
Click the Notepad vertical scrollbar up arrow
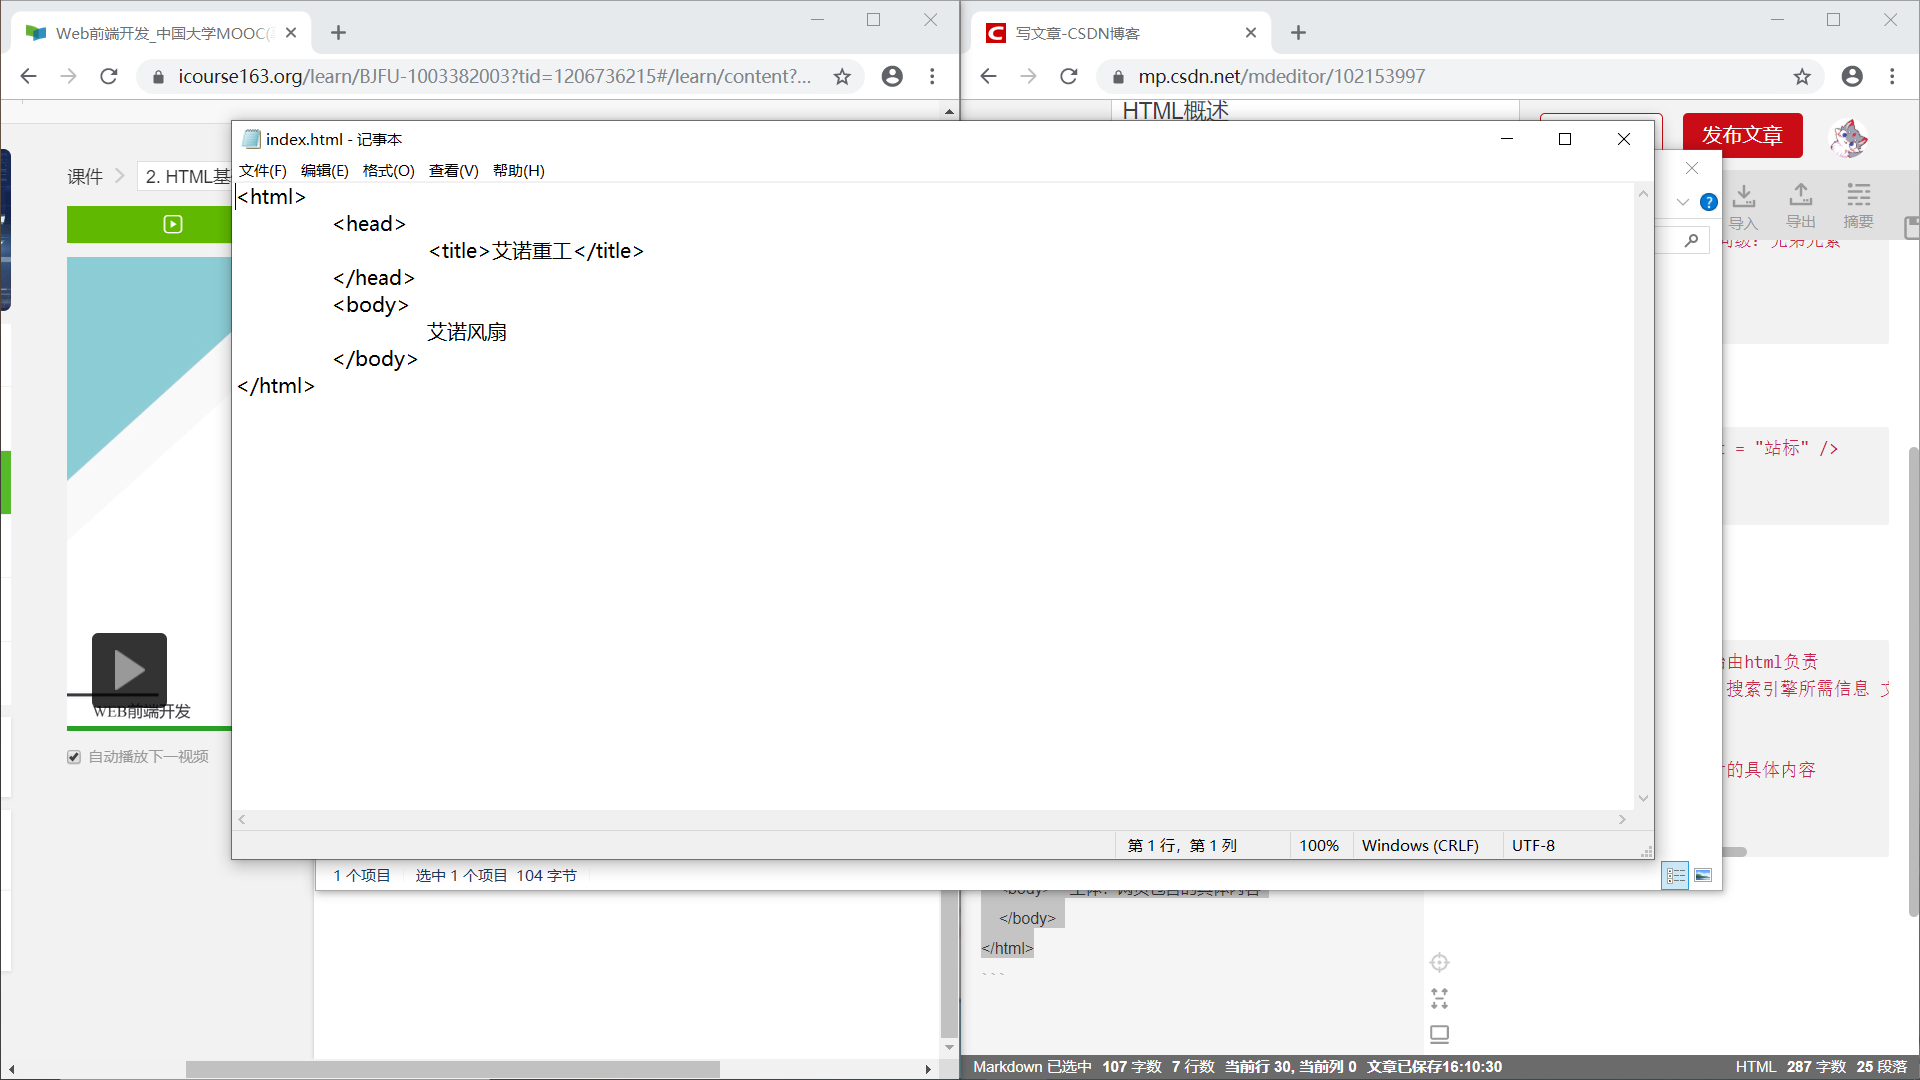(x=1643, y=193)
